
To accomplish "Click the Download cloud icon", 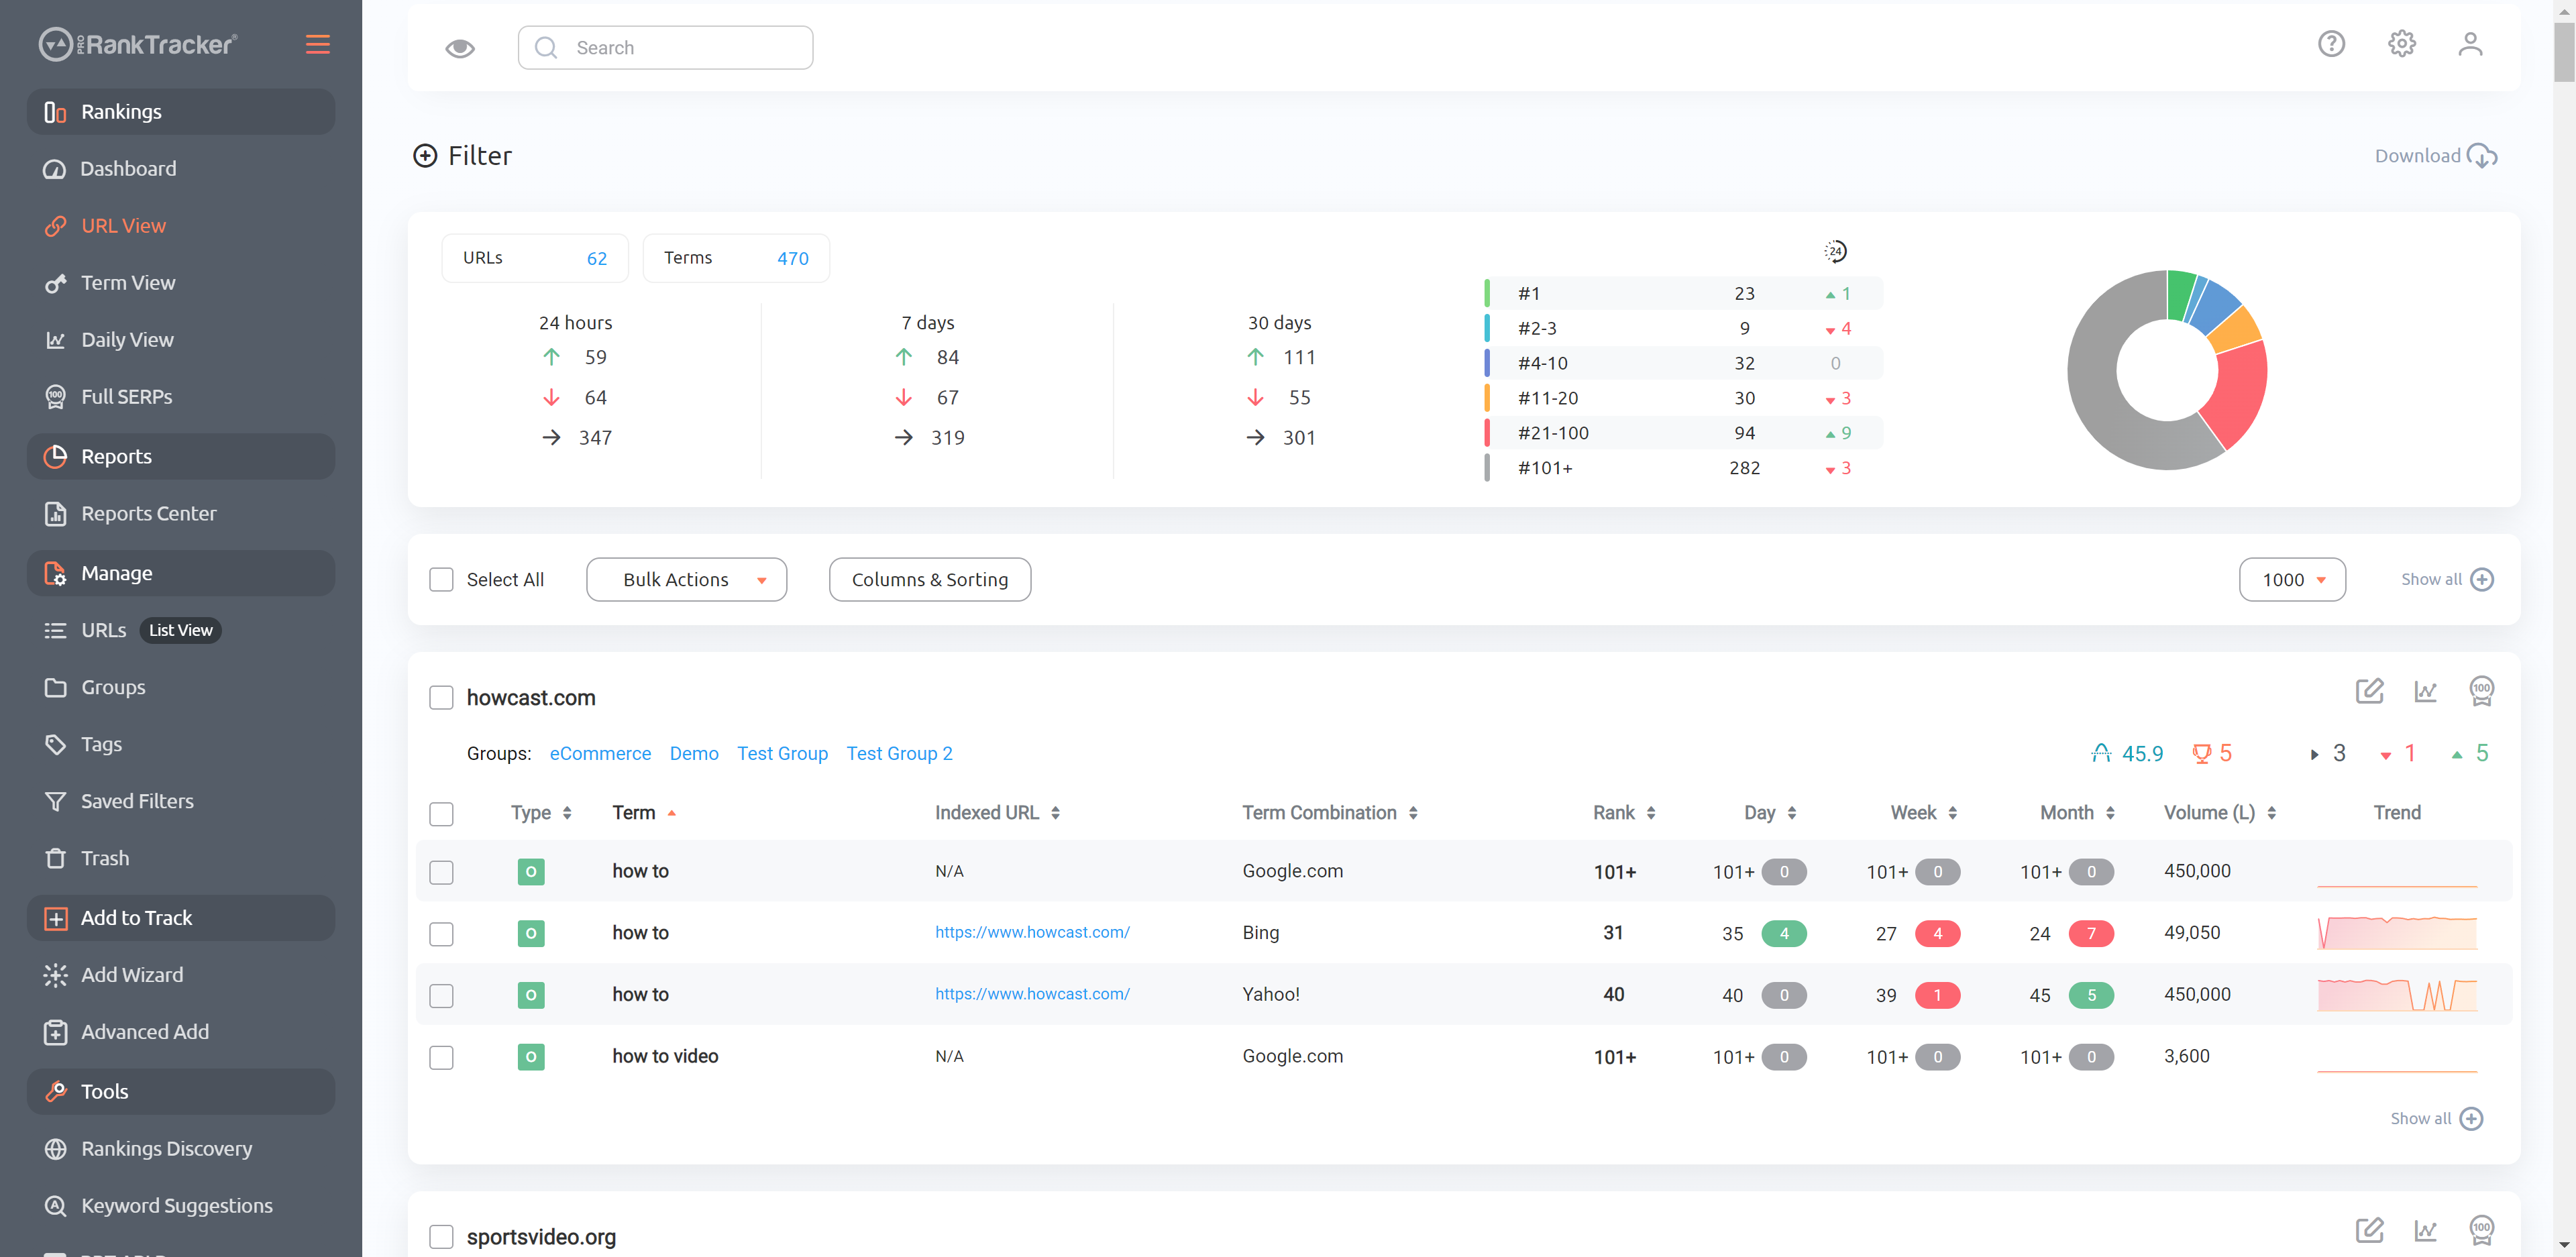I will [2482, 156].
